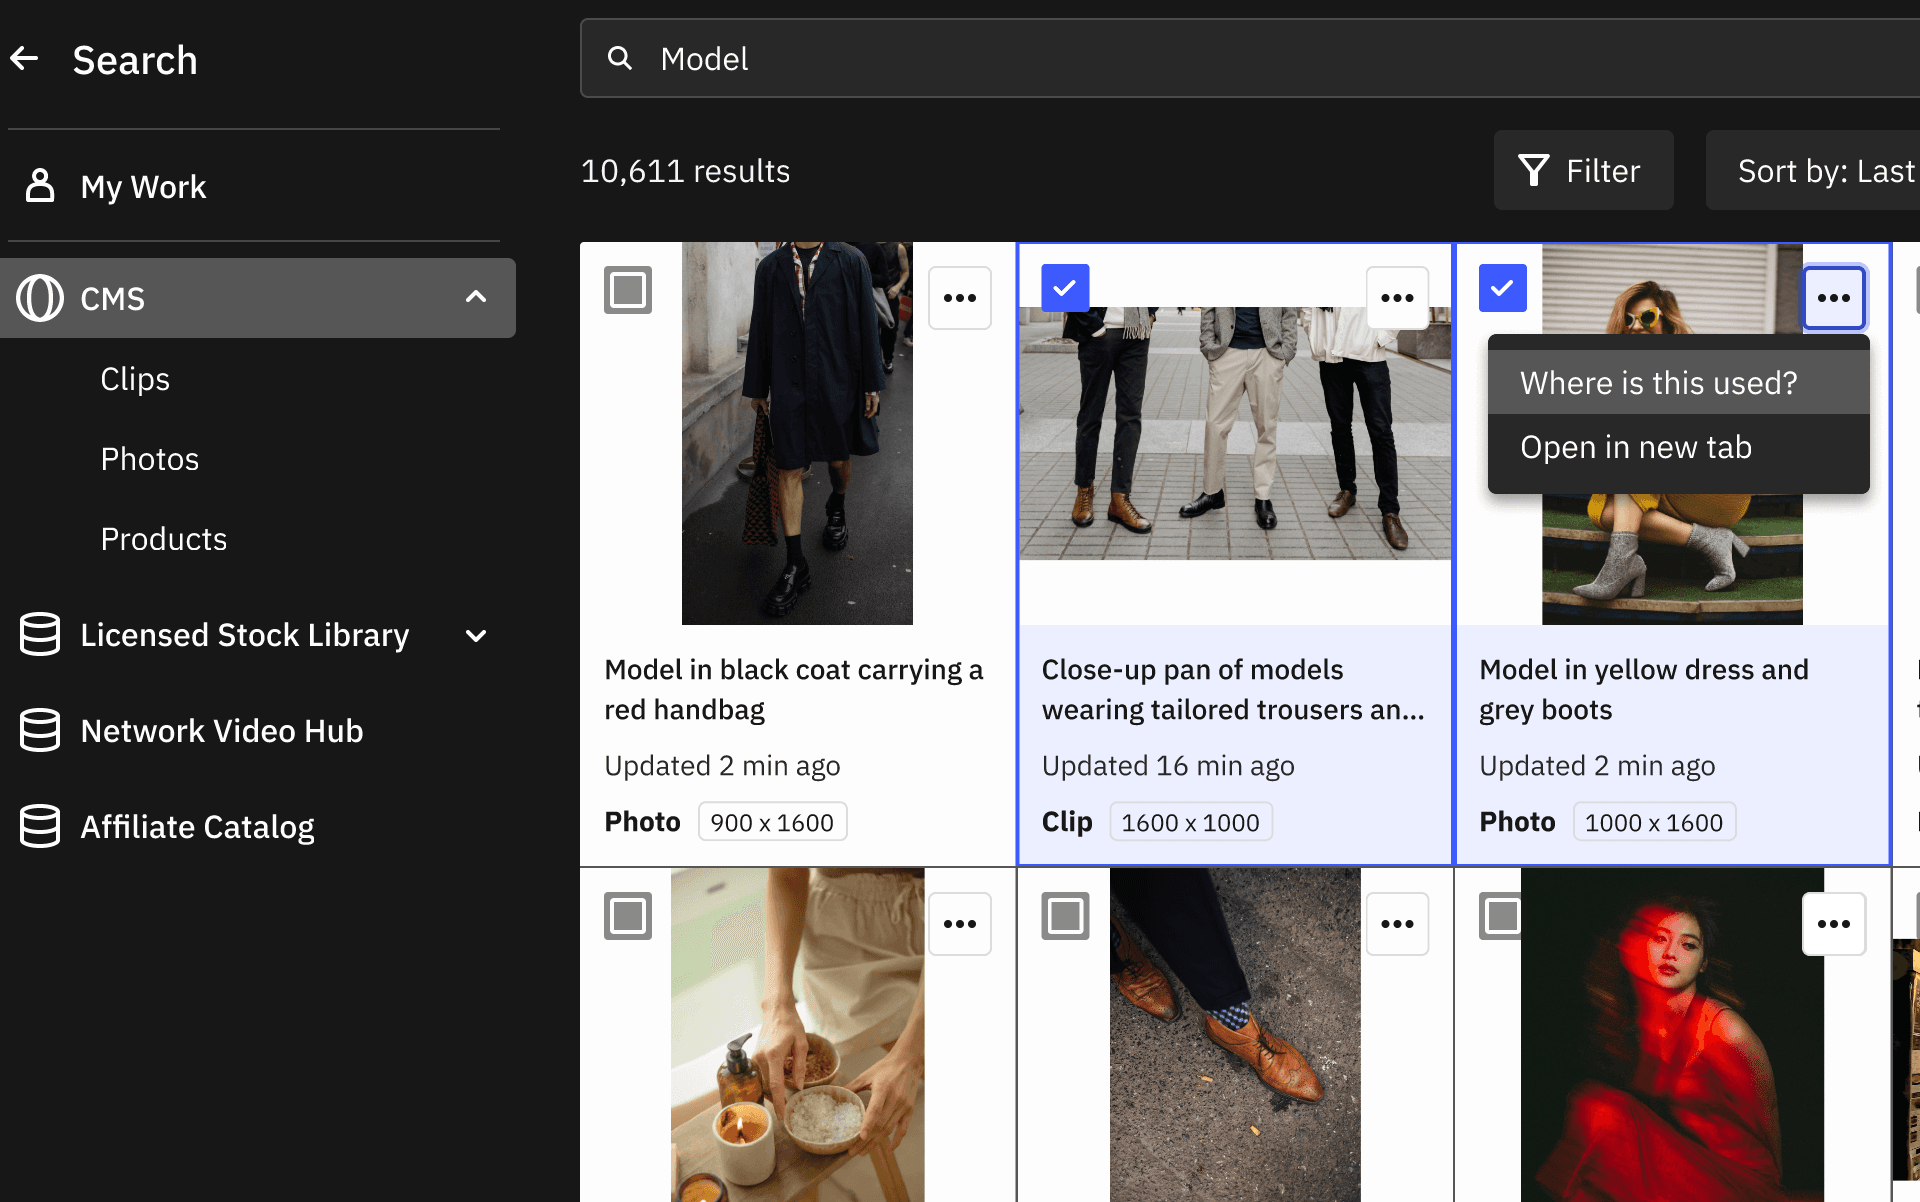
Task: Click the '1600 x 1000' size tag
Action: 1190,822
